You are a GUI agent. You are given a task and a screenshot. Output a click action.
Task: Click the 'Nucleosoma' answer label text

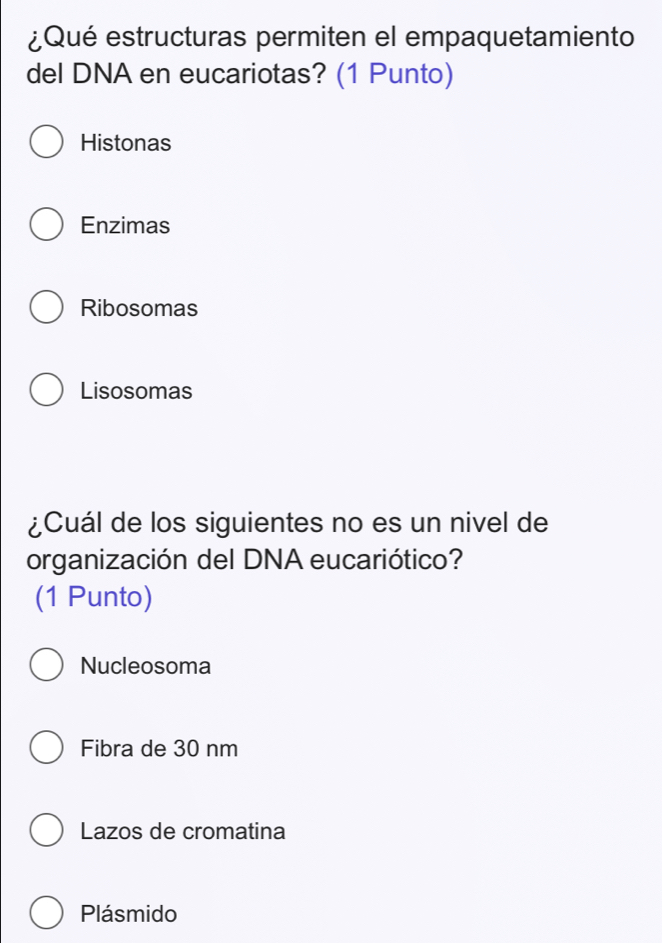pyautogui.click(x=147, y=666)
